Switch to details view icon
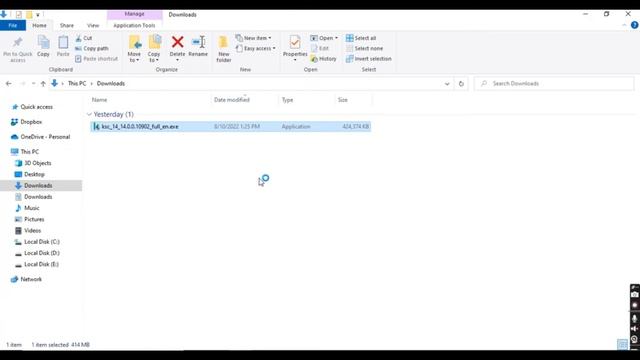The image size is (640, 360). [x=622, y=345]
